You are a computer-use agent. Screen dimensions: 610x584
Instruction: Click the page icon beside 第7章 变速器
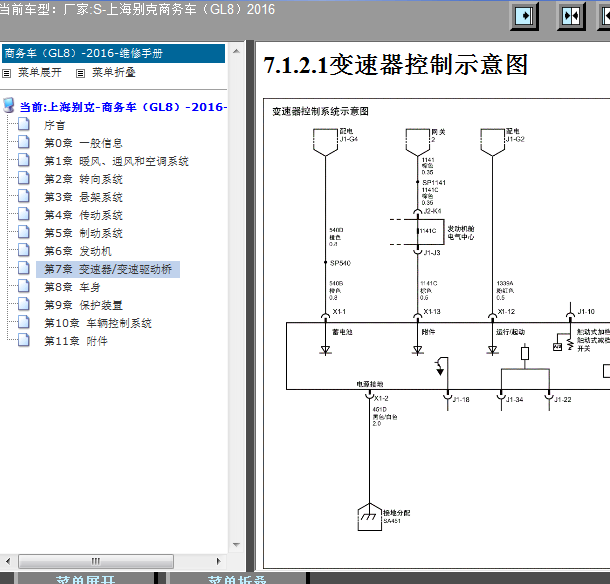pyautogui.click(x=24, y=268)
